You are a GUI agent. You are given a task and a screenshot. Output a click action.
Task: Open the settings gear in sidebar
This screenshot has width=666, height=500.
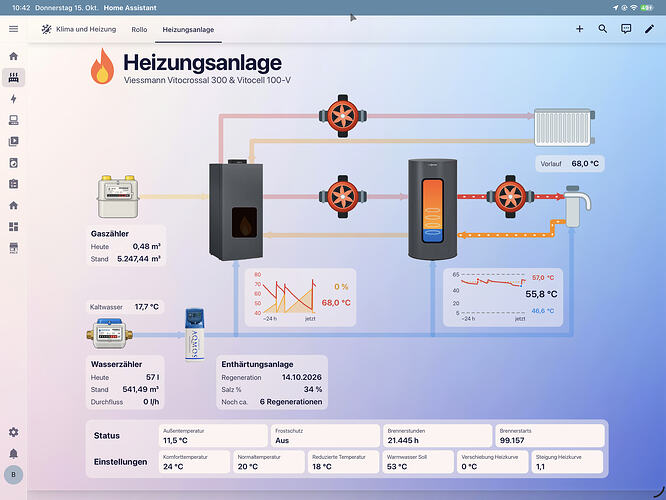pos(14,432)
